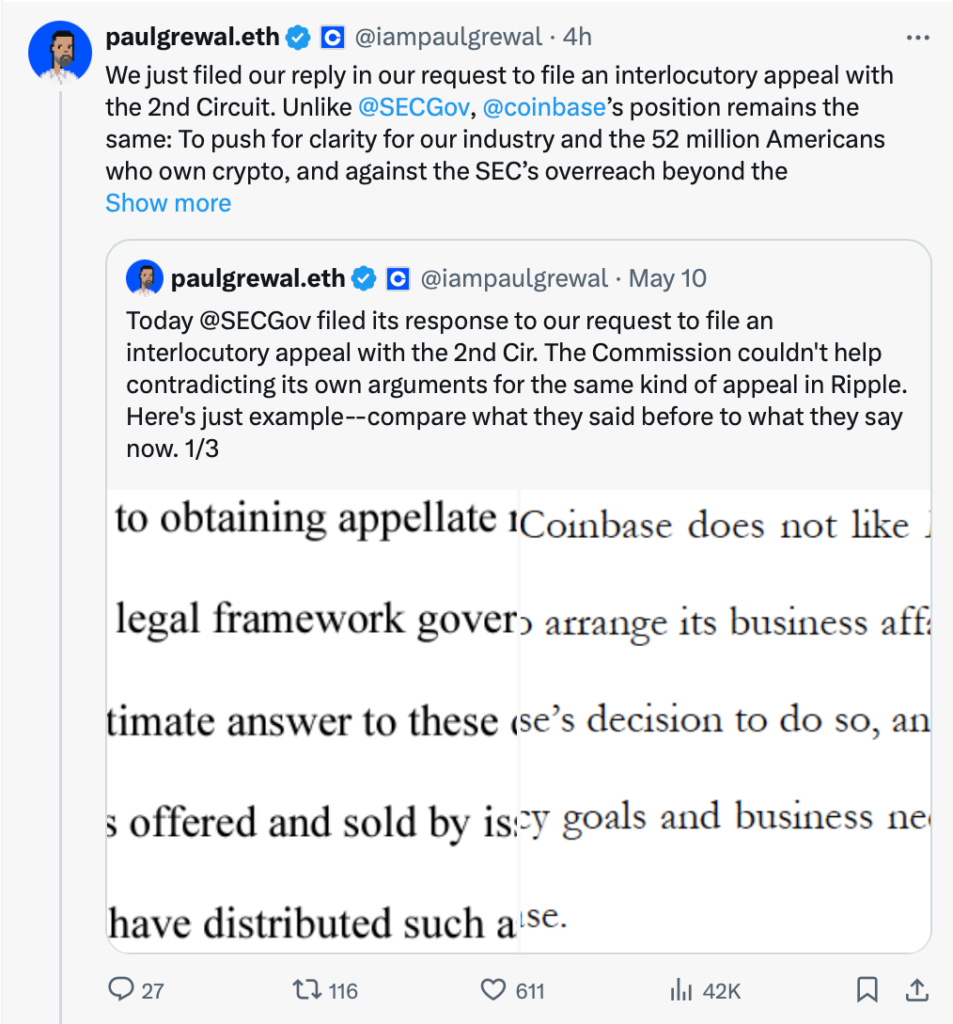
Task: Open right document image mentioning Coinbase
Action: (x=724, y=720)
